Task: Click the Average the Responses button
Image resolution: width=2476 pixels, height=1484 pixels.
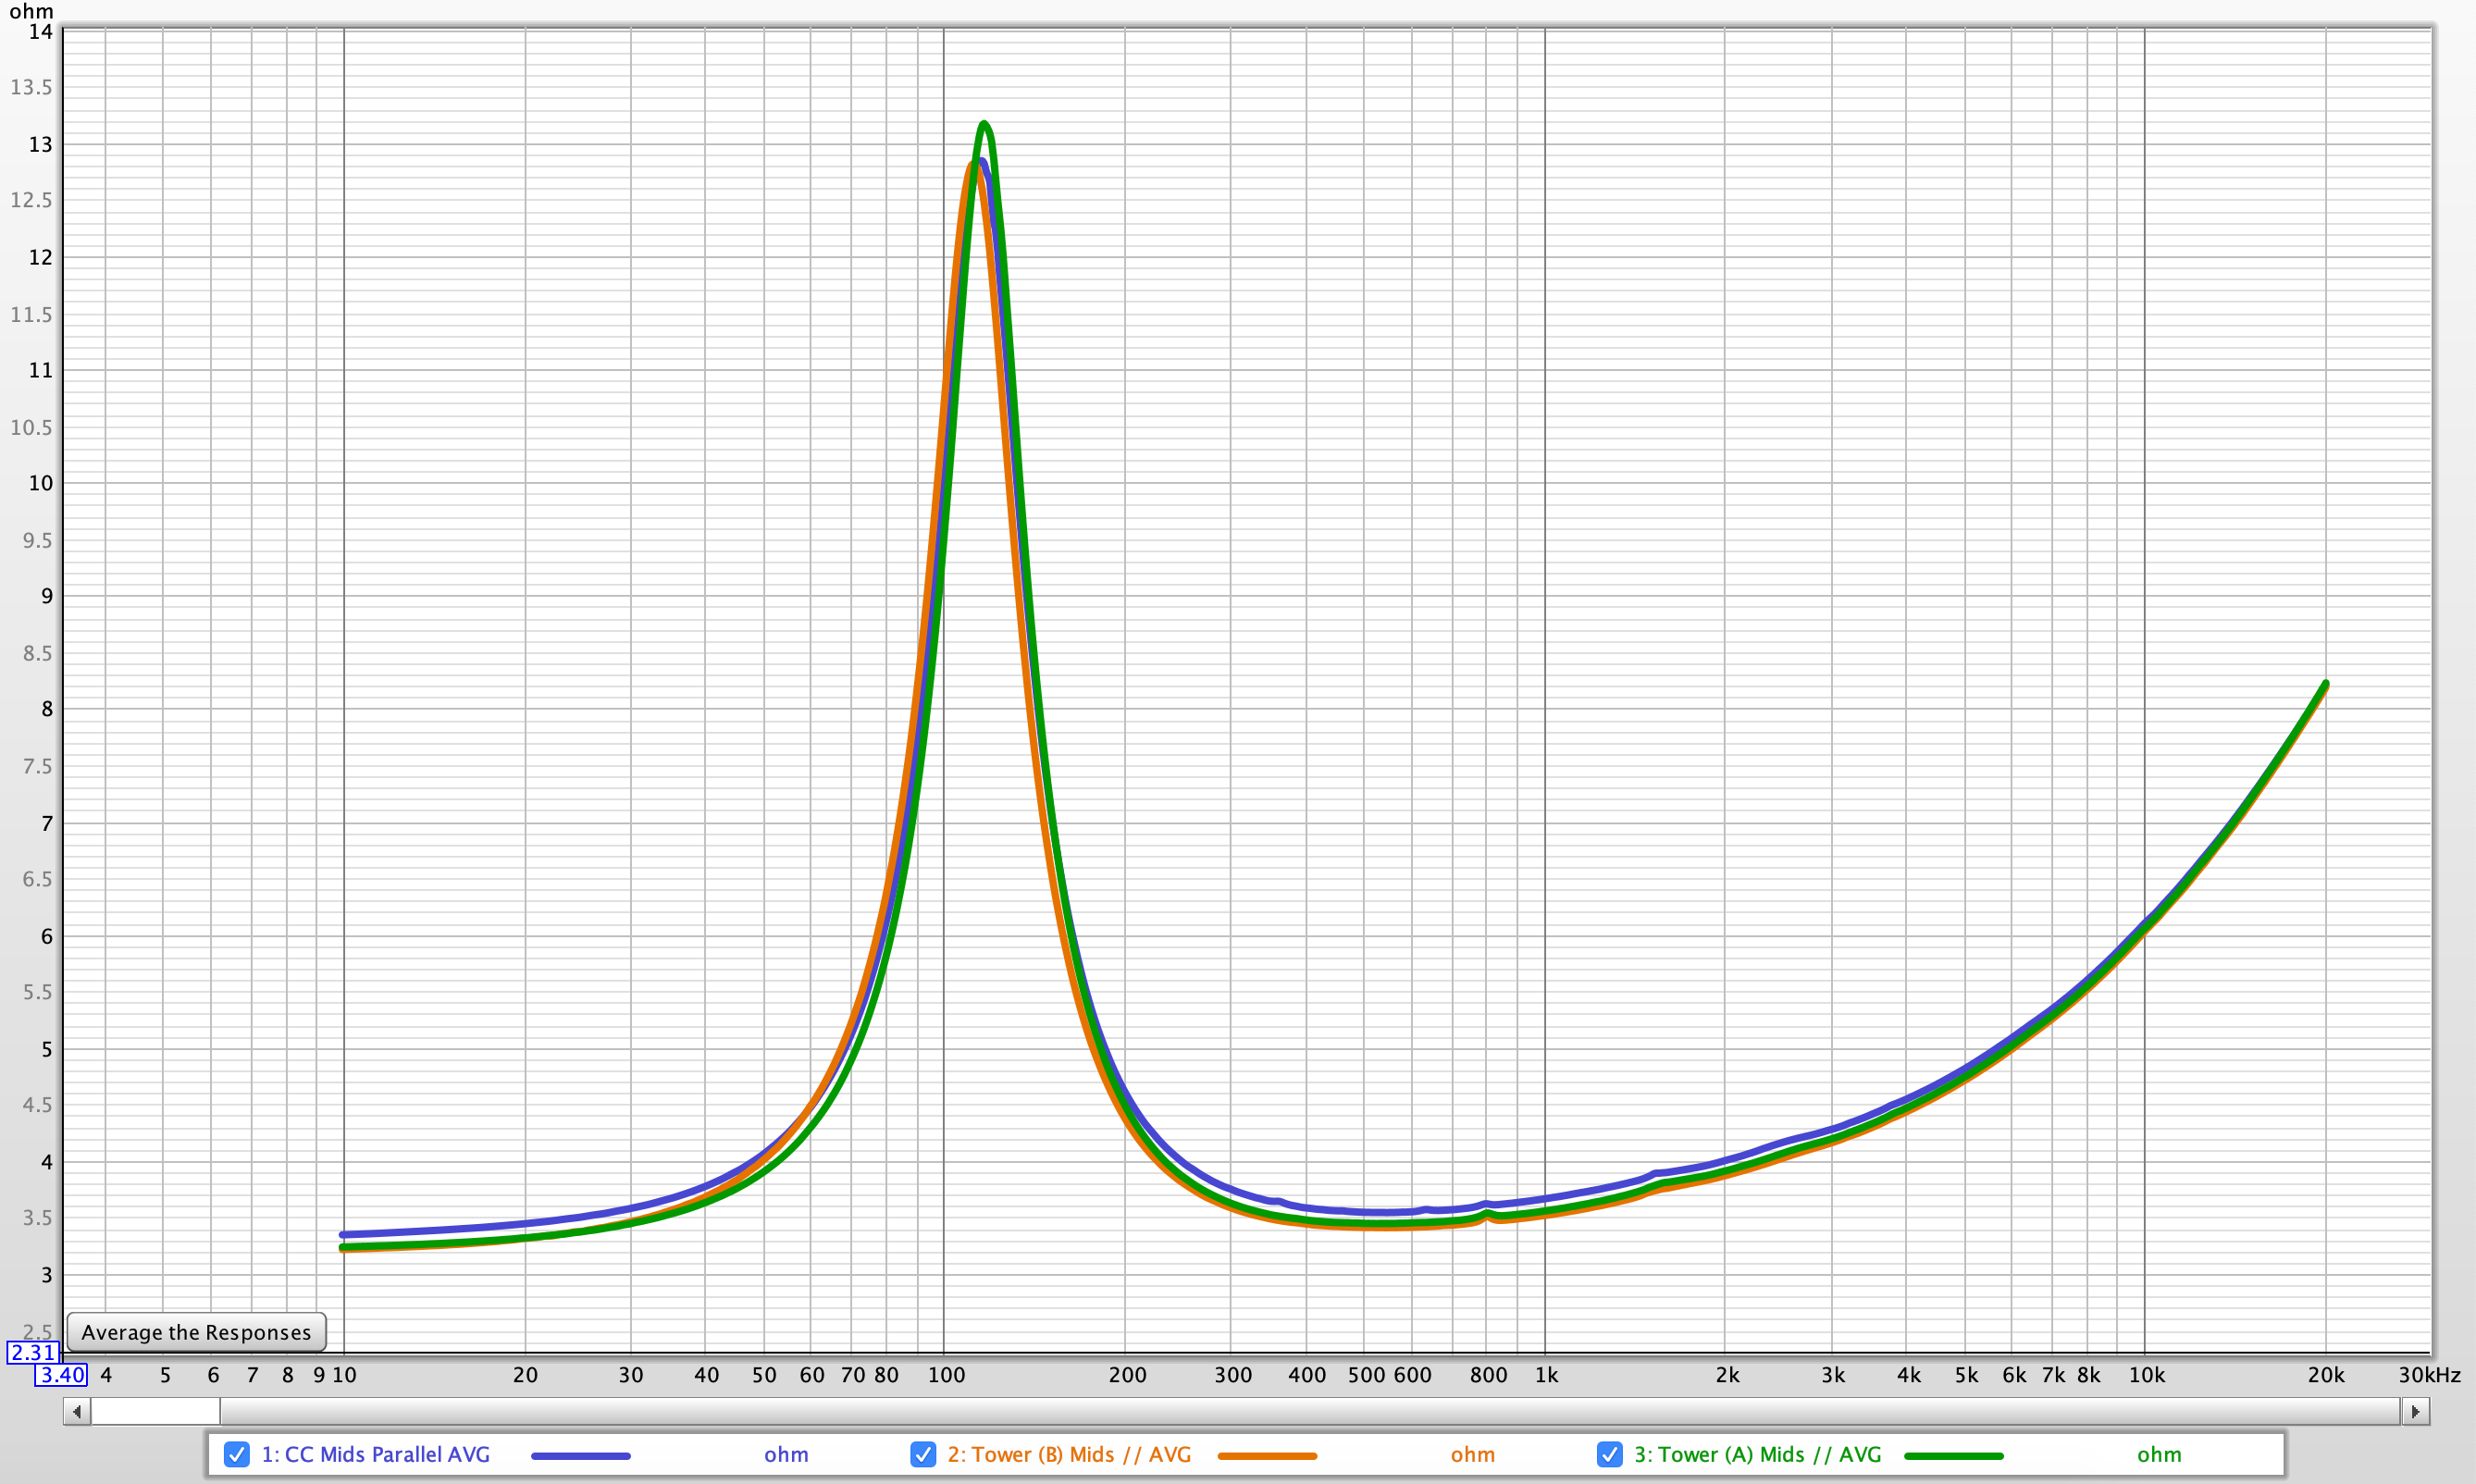Action: tap(196, 1332)
